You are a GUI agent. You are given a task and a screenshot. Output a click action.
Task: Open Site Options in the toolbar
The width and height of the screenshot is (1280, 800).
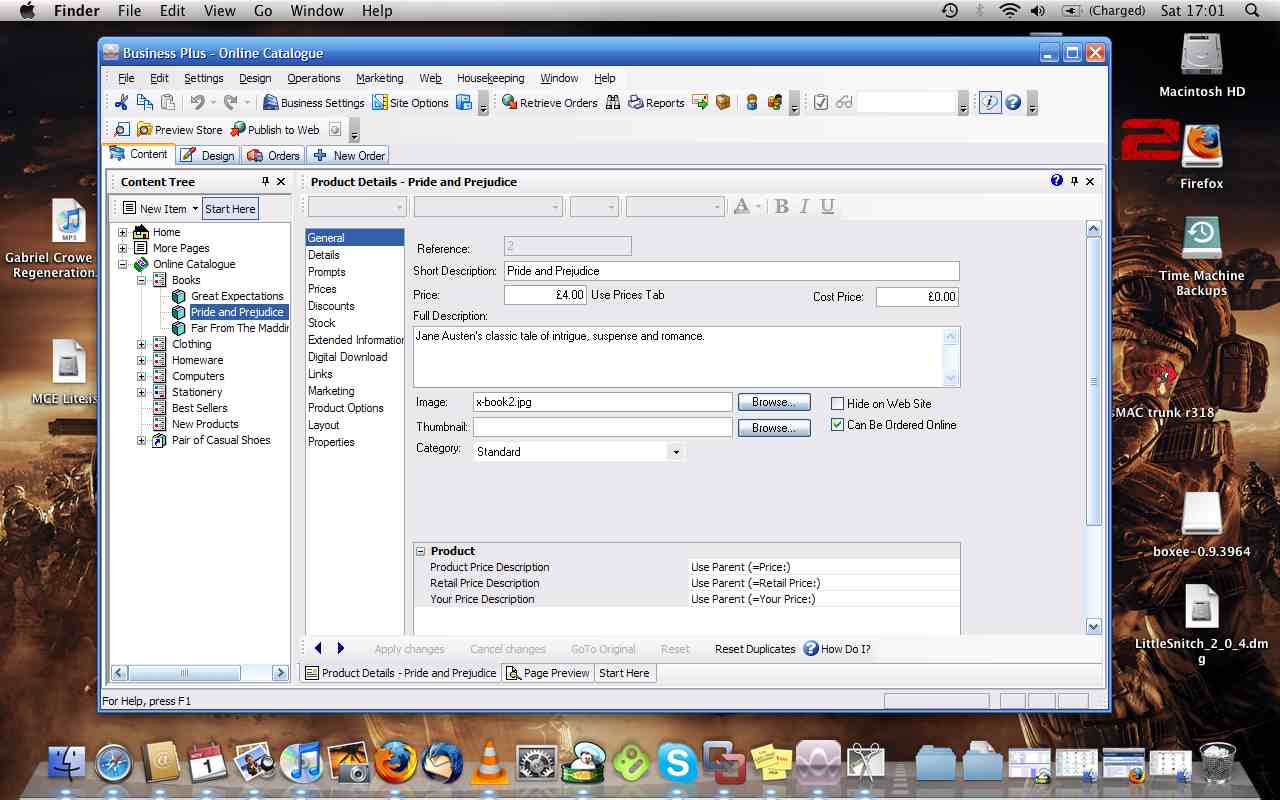(410, 102)
